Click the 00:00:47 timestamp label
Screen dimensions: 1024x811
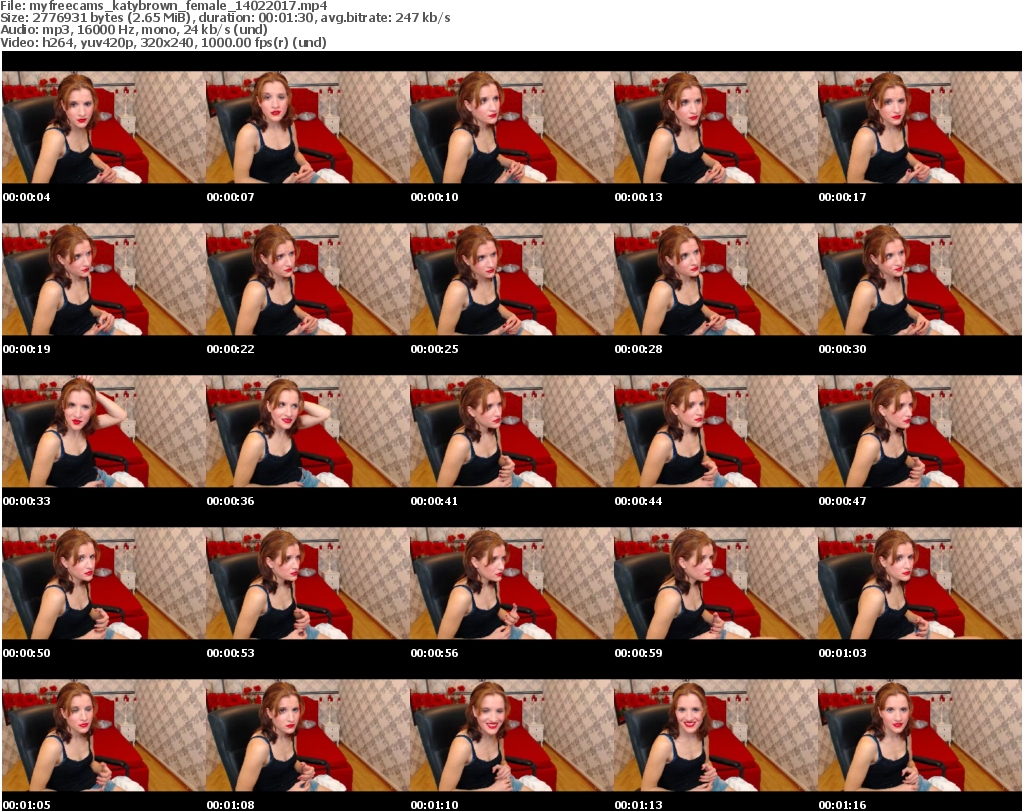click(x=842, y=501)
